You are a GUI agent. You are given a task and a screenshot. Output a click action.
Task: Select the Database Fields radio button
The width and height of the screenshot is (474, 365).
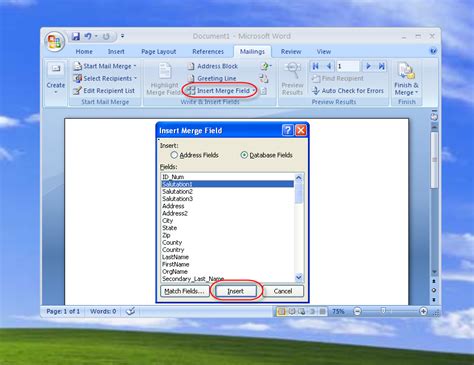click(244, 155)
